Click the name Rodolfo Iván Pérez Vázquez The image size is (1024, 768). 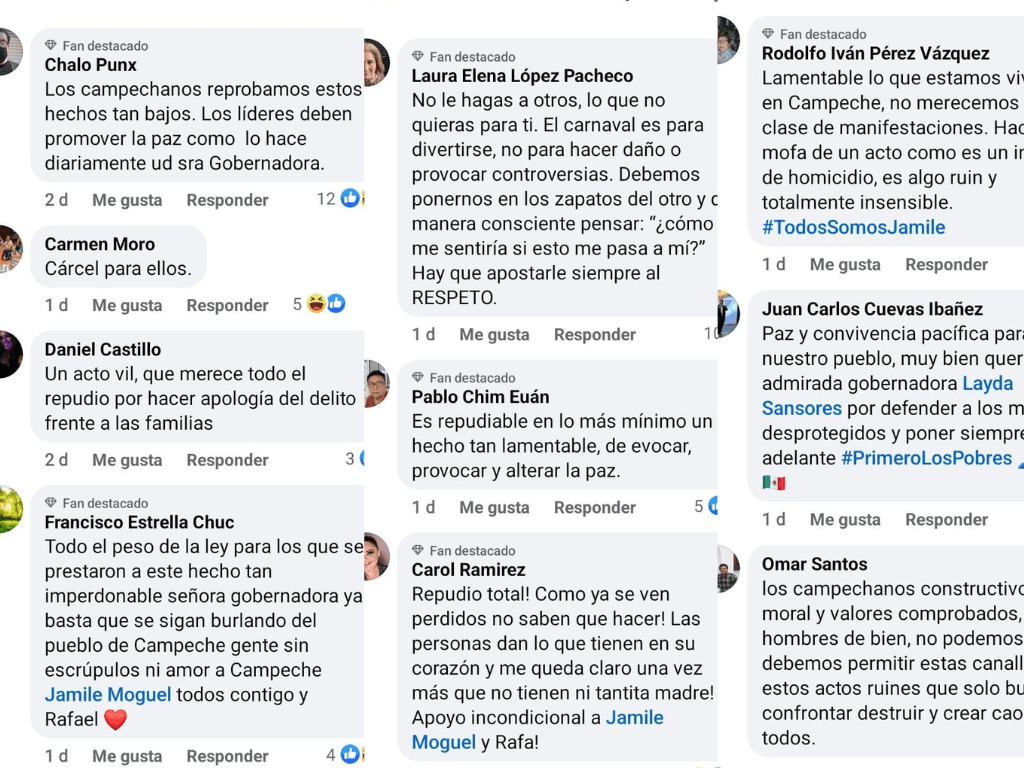pyautogui.click(x=875, y=53)
